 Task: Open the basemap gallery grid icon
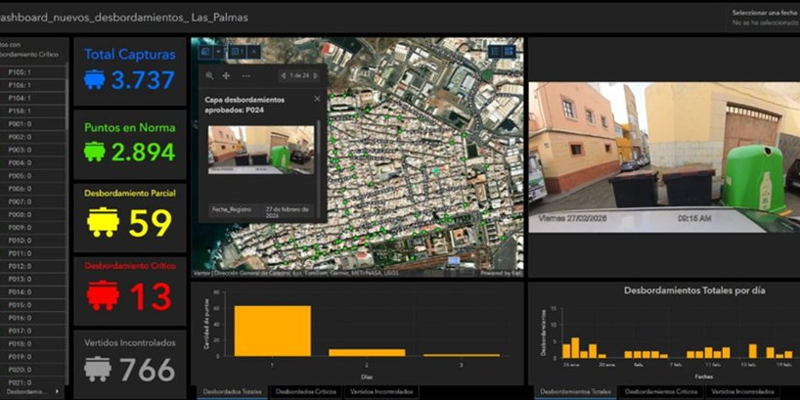(x=509, y=52)
